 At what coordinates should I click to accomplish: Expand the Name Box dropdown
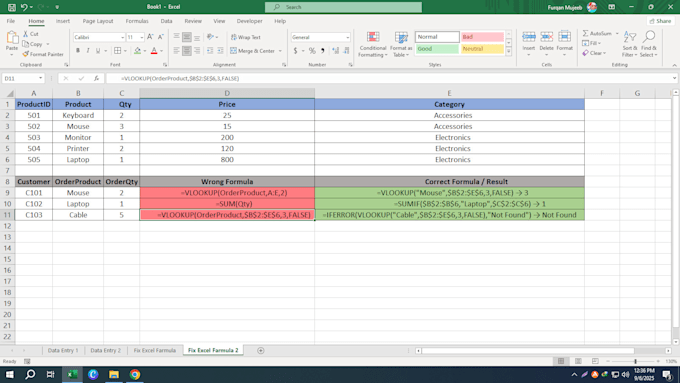[x=40, y=78]
